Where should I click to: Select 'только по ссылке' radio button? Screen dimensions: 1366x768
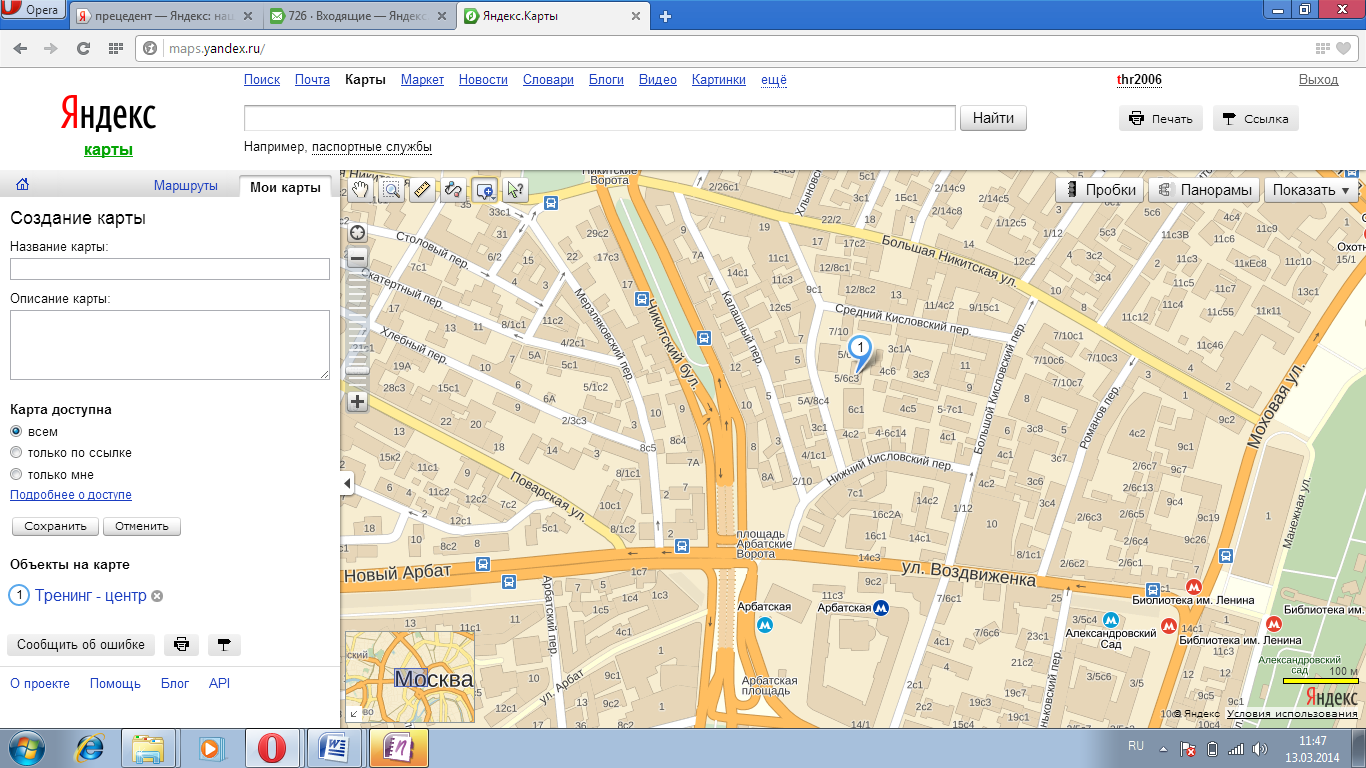coord(16,453)
